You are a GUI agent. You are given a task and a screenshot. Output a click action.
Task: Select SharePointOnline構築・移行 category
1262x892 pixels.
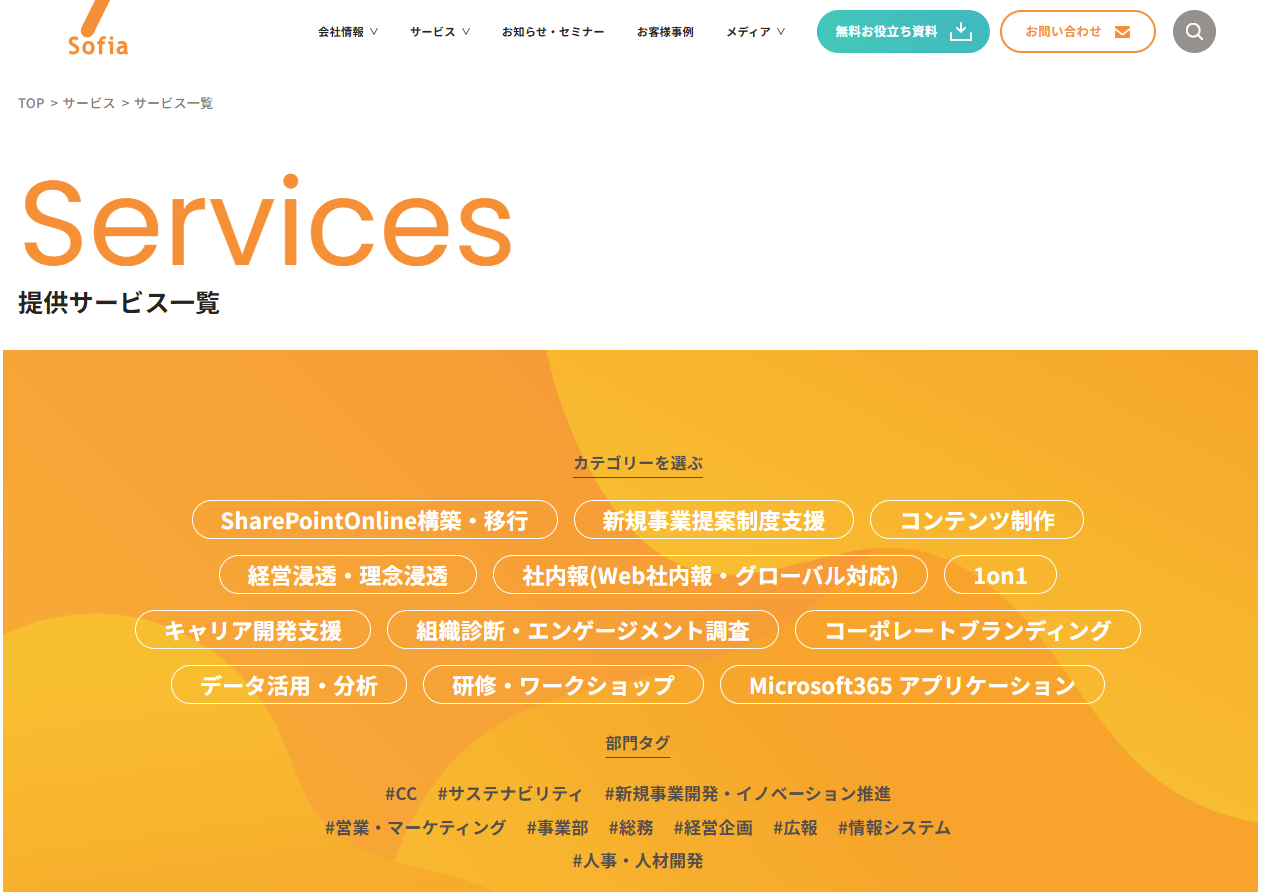[375, 520]
